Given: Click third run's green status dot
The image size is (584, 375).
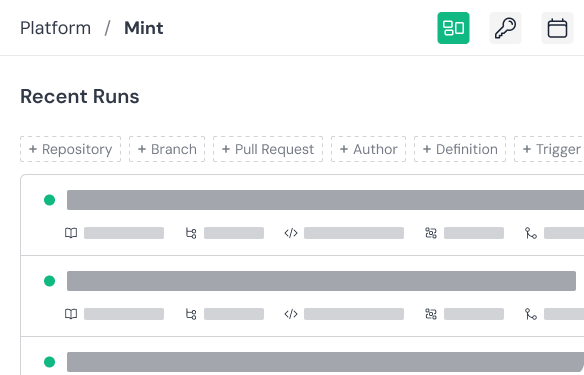Looking at the screenshot, I should (50, 362).
